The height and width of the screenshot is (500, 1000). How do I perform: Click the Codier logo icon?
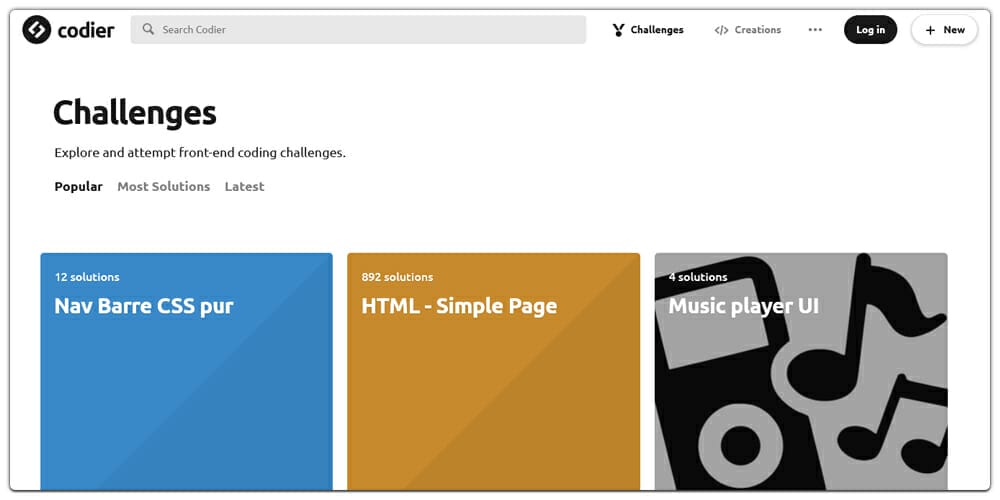[x=37, y=30]
